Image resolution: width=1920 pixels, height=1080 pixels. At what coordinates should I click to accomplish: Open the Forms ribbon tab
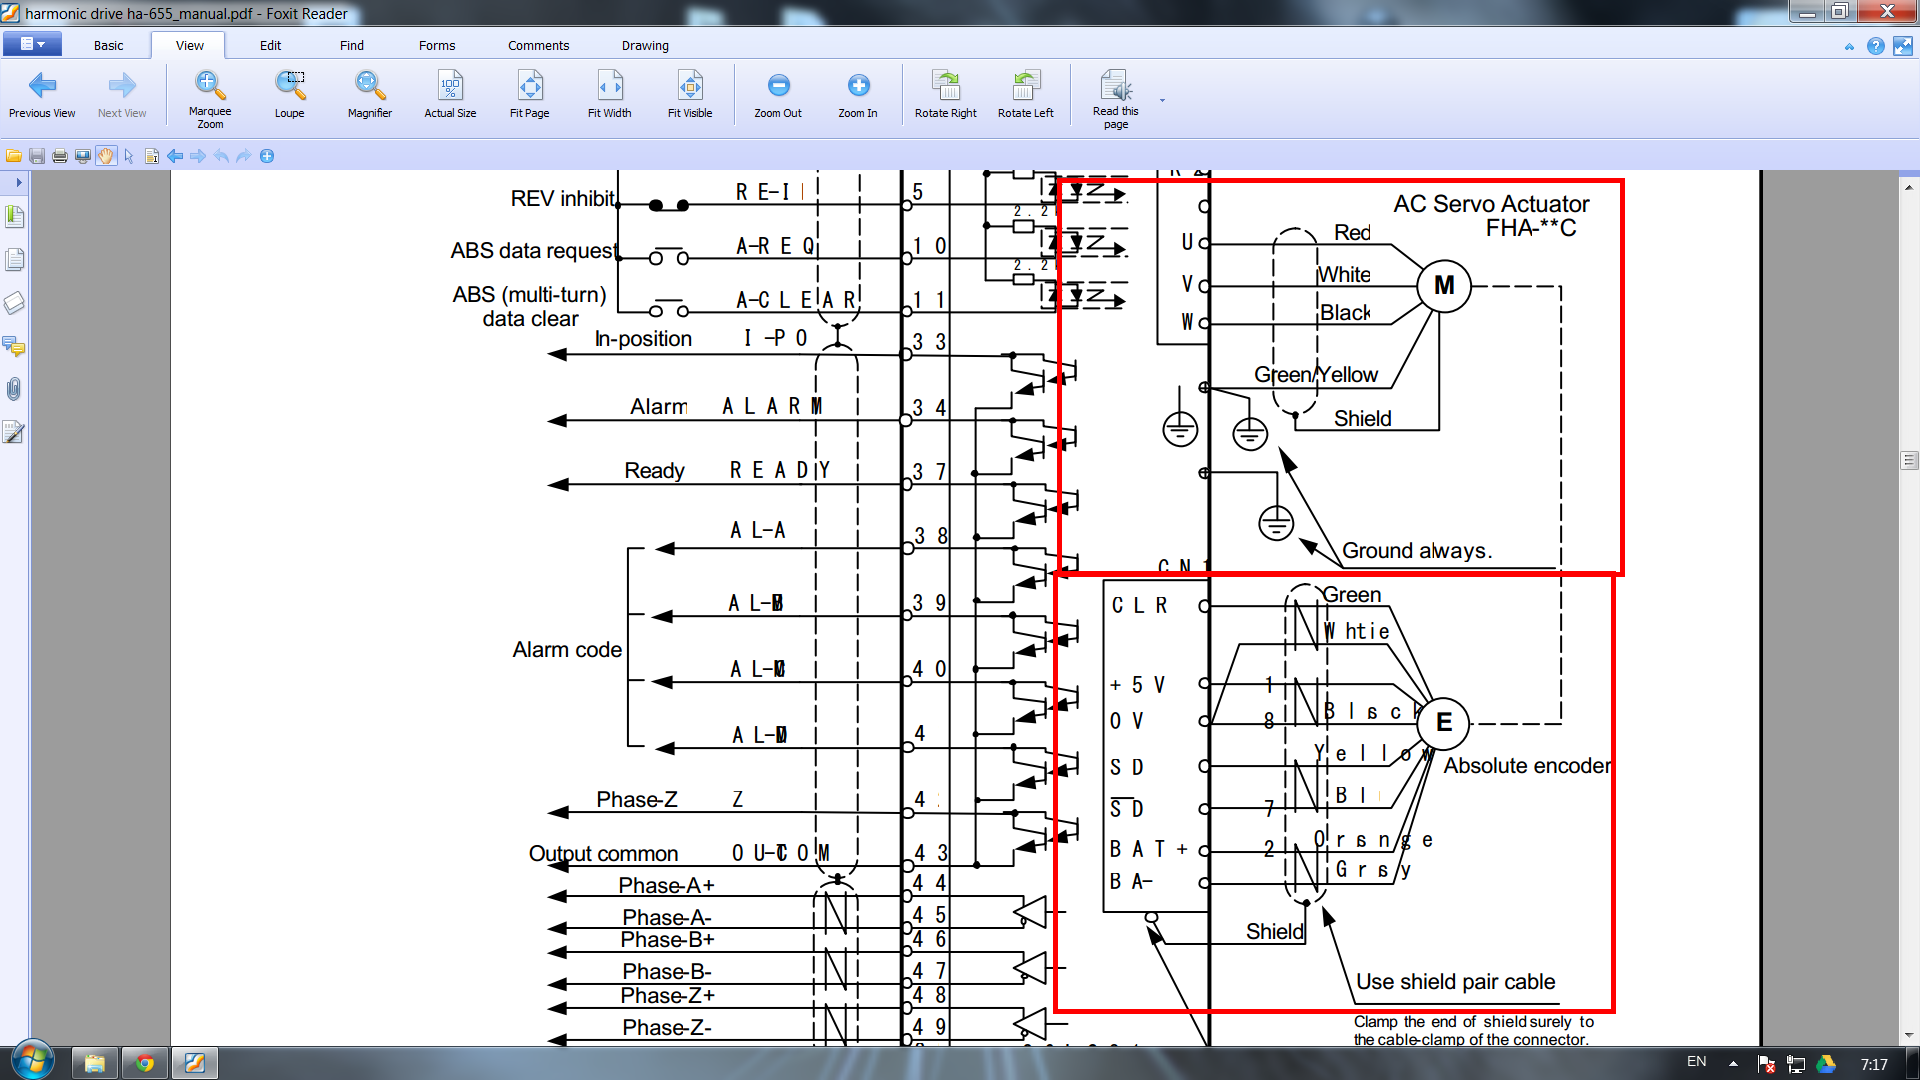tap(436, 45)
